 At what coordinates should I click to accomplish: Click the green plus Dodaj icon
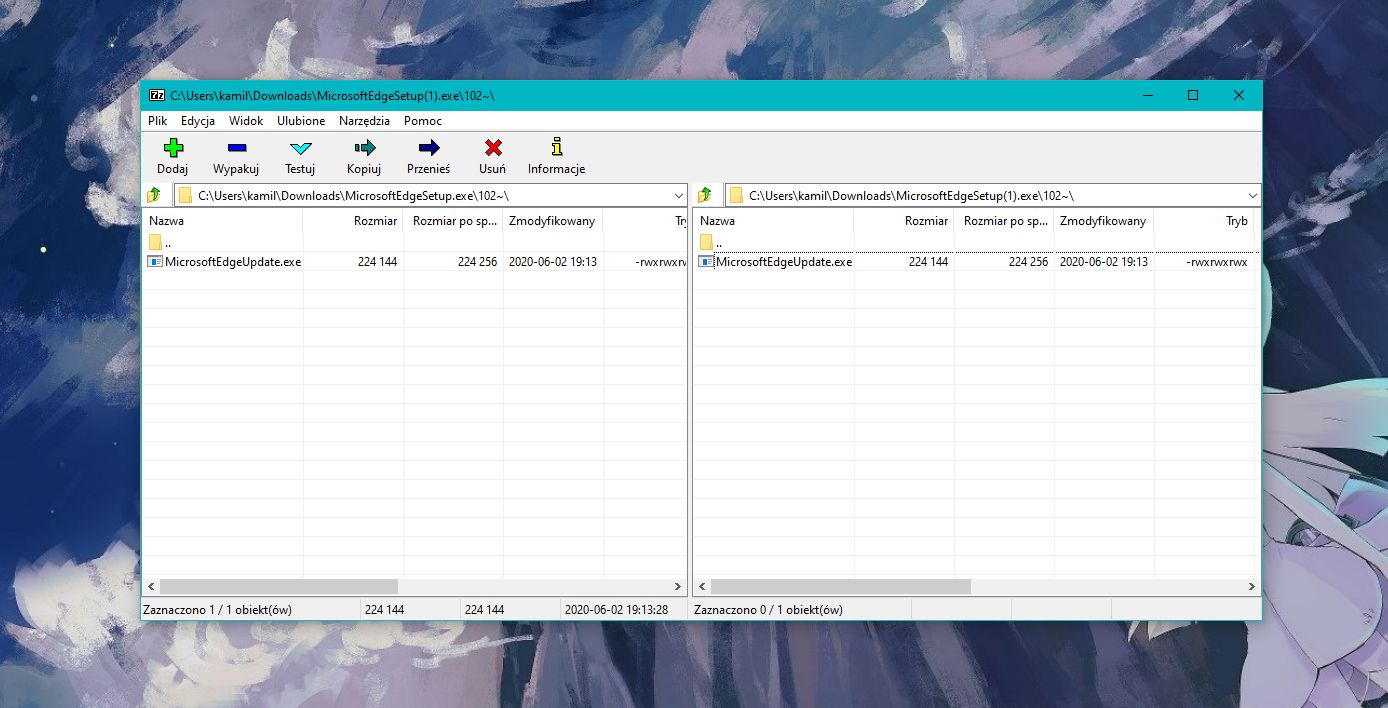[173, 149]
